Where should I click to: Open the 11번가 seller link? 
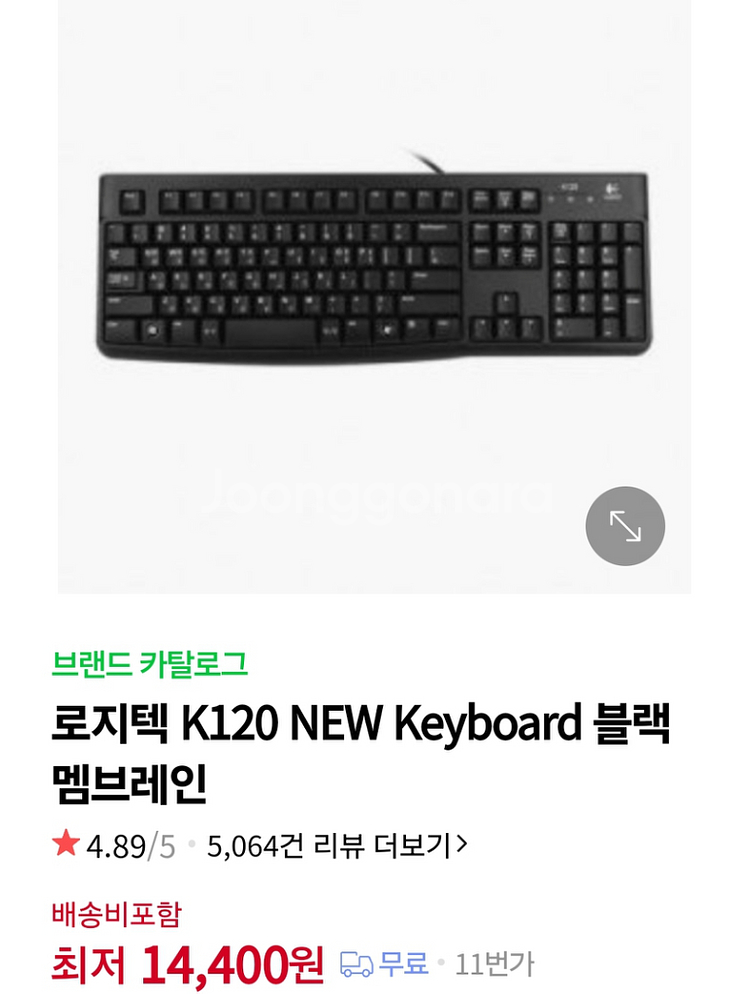(x=495, y=964)
